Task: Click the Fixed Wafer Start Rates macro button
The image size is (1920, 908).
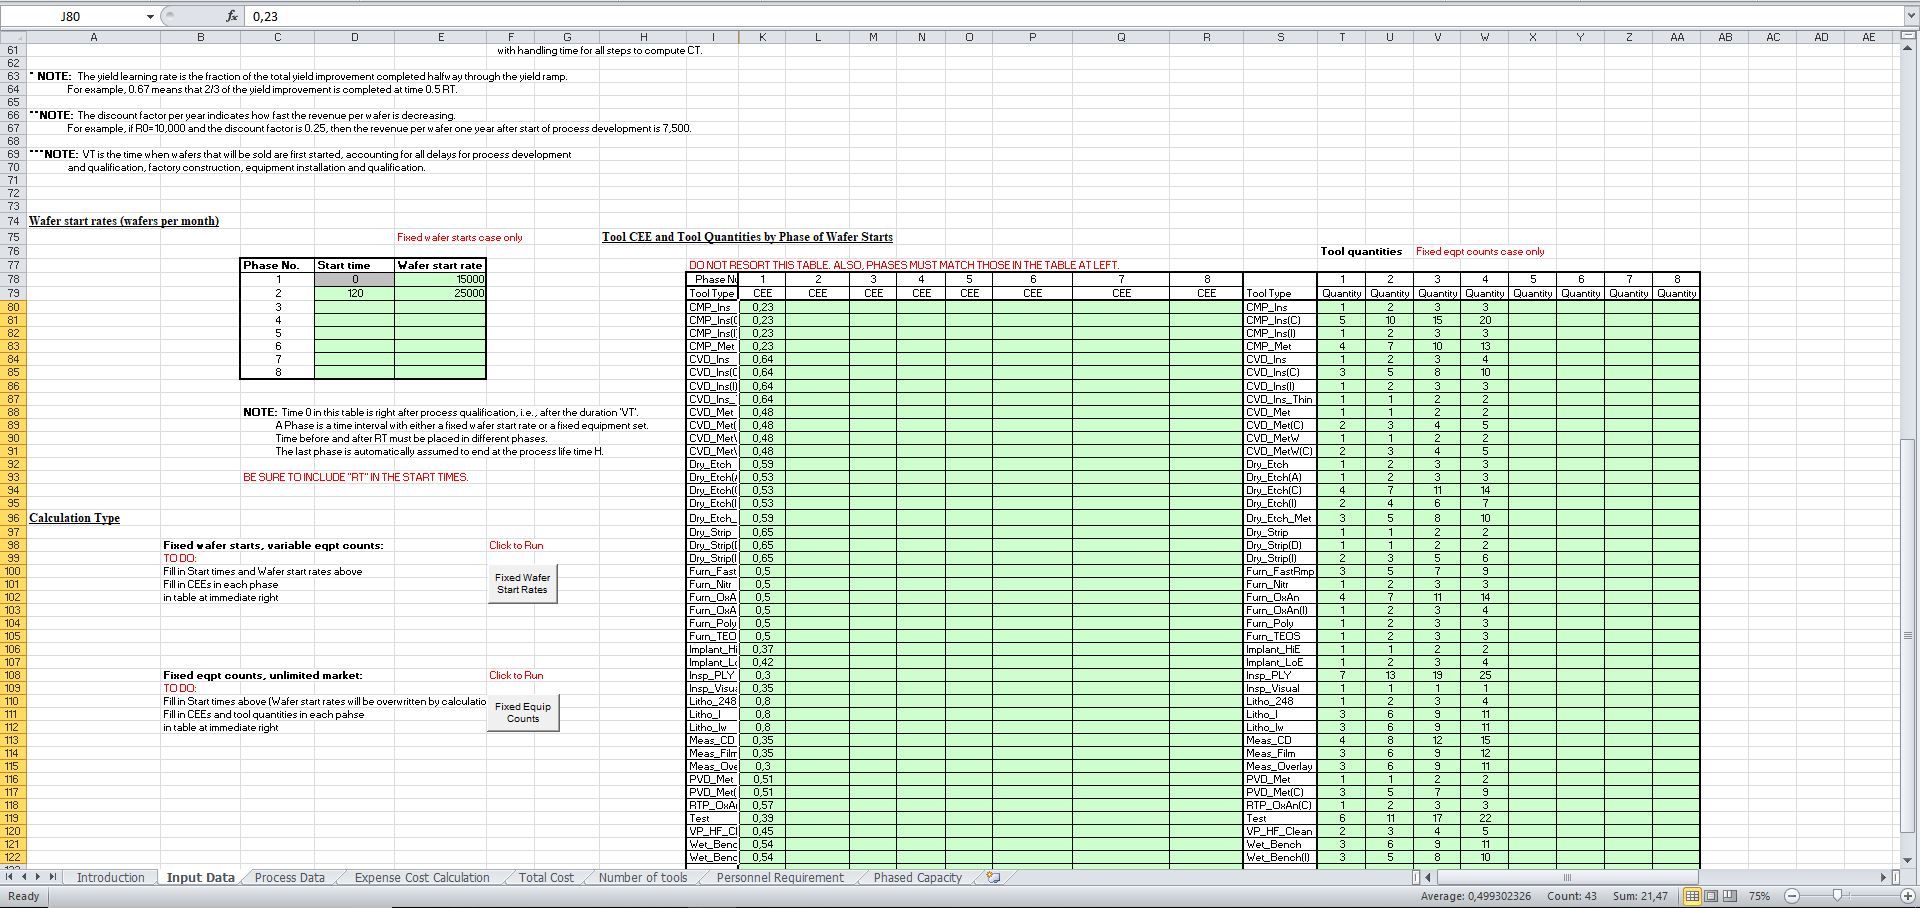Action: [x=522, y=583]
